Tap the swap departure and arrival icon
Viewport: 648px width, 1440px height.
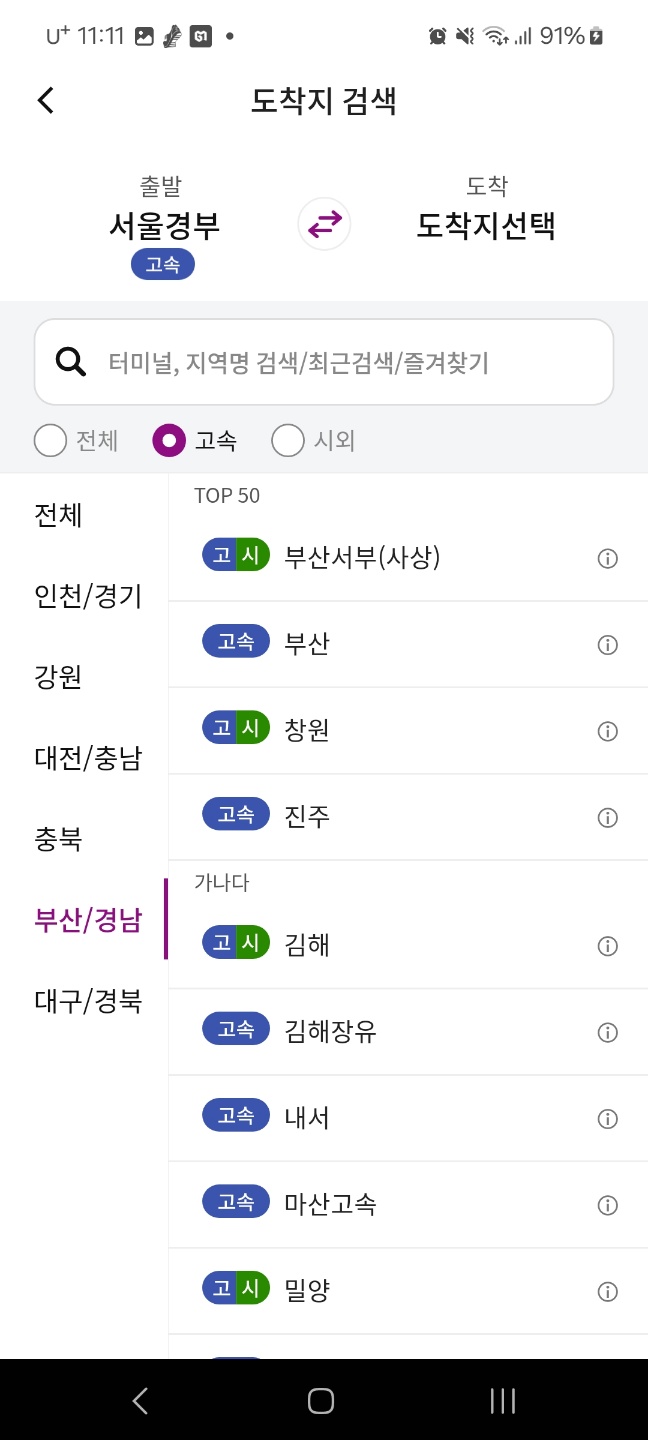323,224
